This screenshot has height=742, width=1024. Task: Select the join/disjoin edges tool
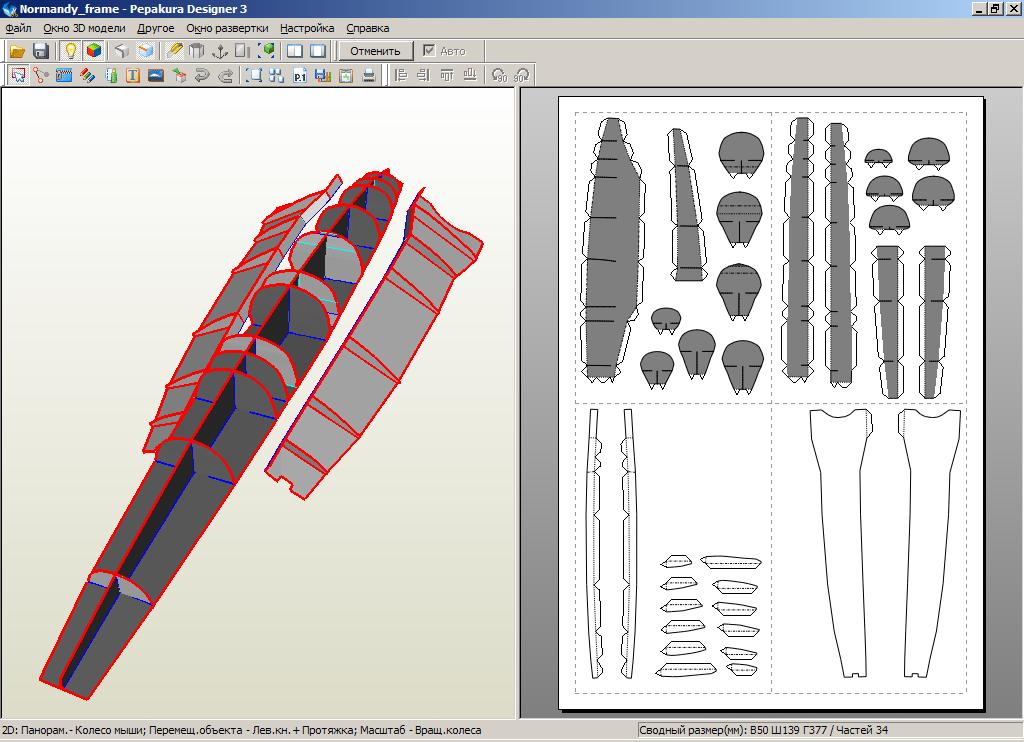(x=40, y=75)
